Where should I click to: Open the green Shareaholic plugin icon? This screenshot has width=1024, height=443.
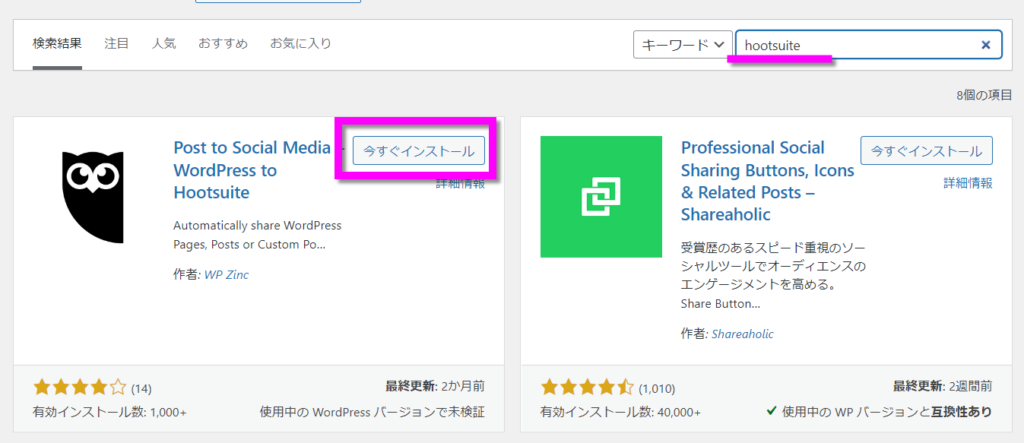[x=601, y=197]
